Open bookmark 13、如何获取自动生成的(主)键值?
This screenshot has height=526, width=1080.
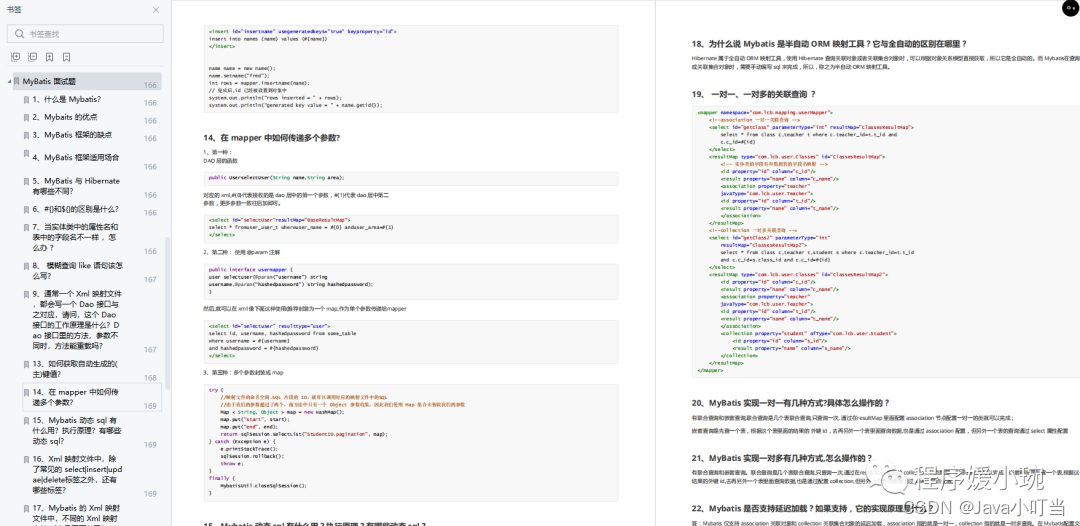click(75, 369)
